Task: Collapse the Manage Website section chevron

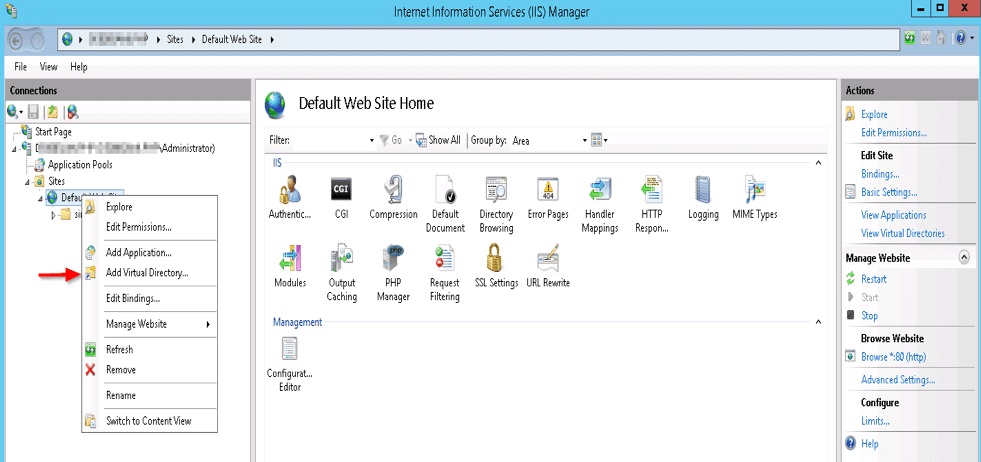Action: [x=964, y=258]
